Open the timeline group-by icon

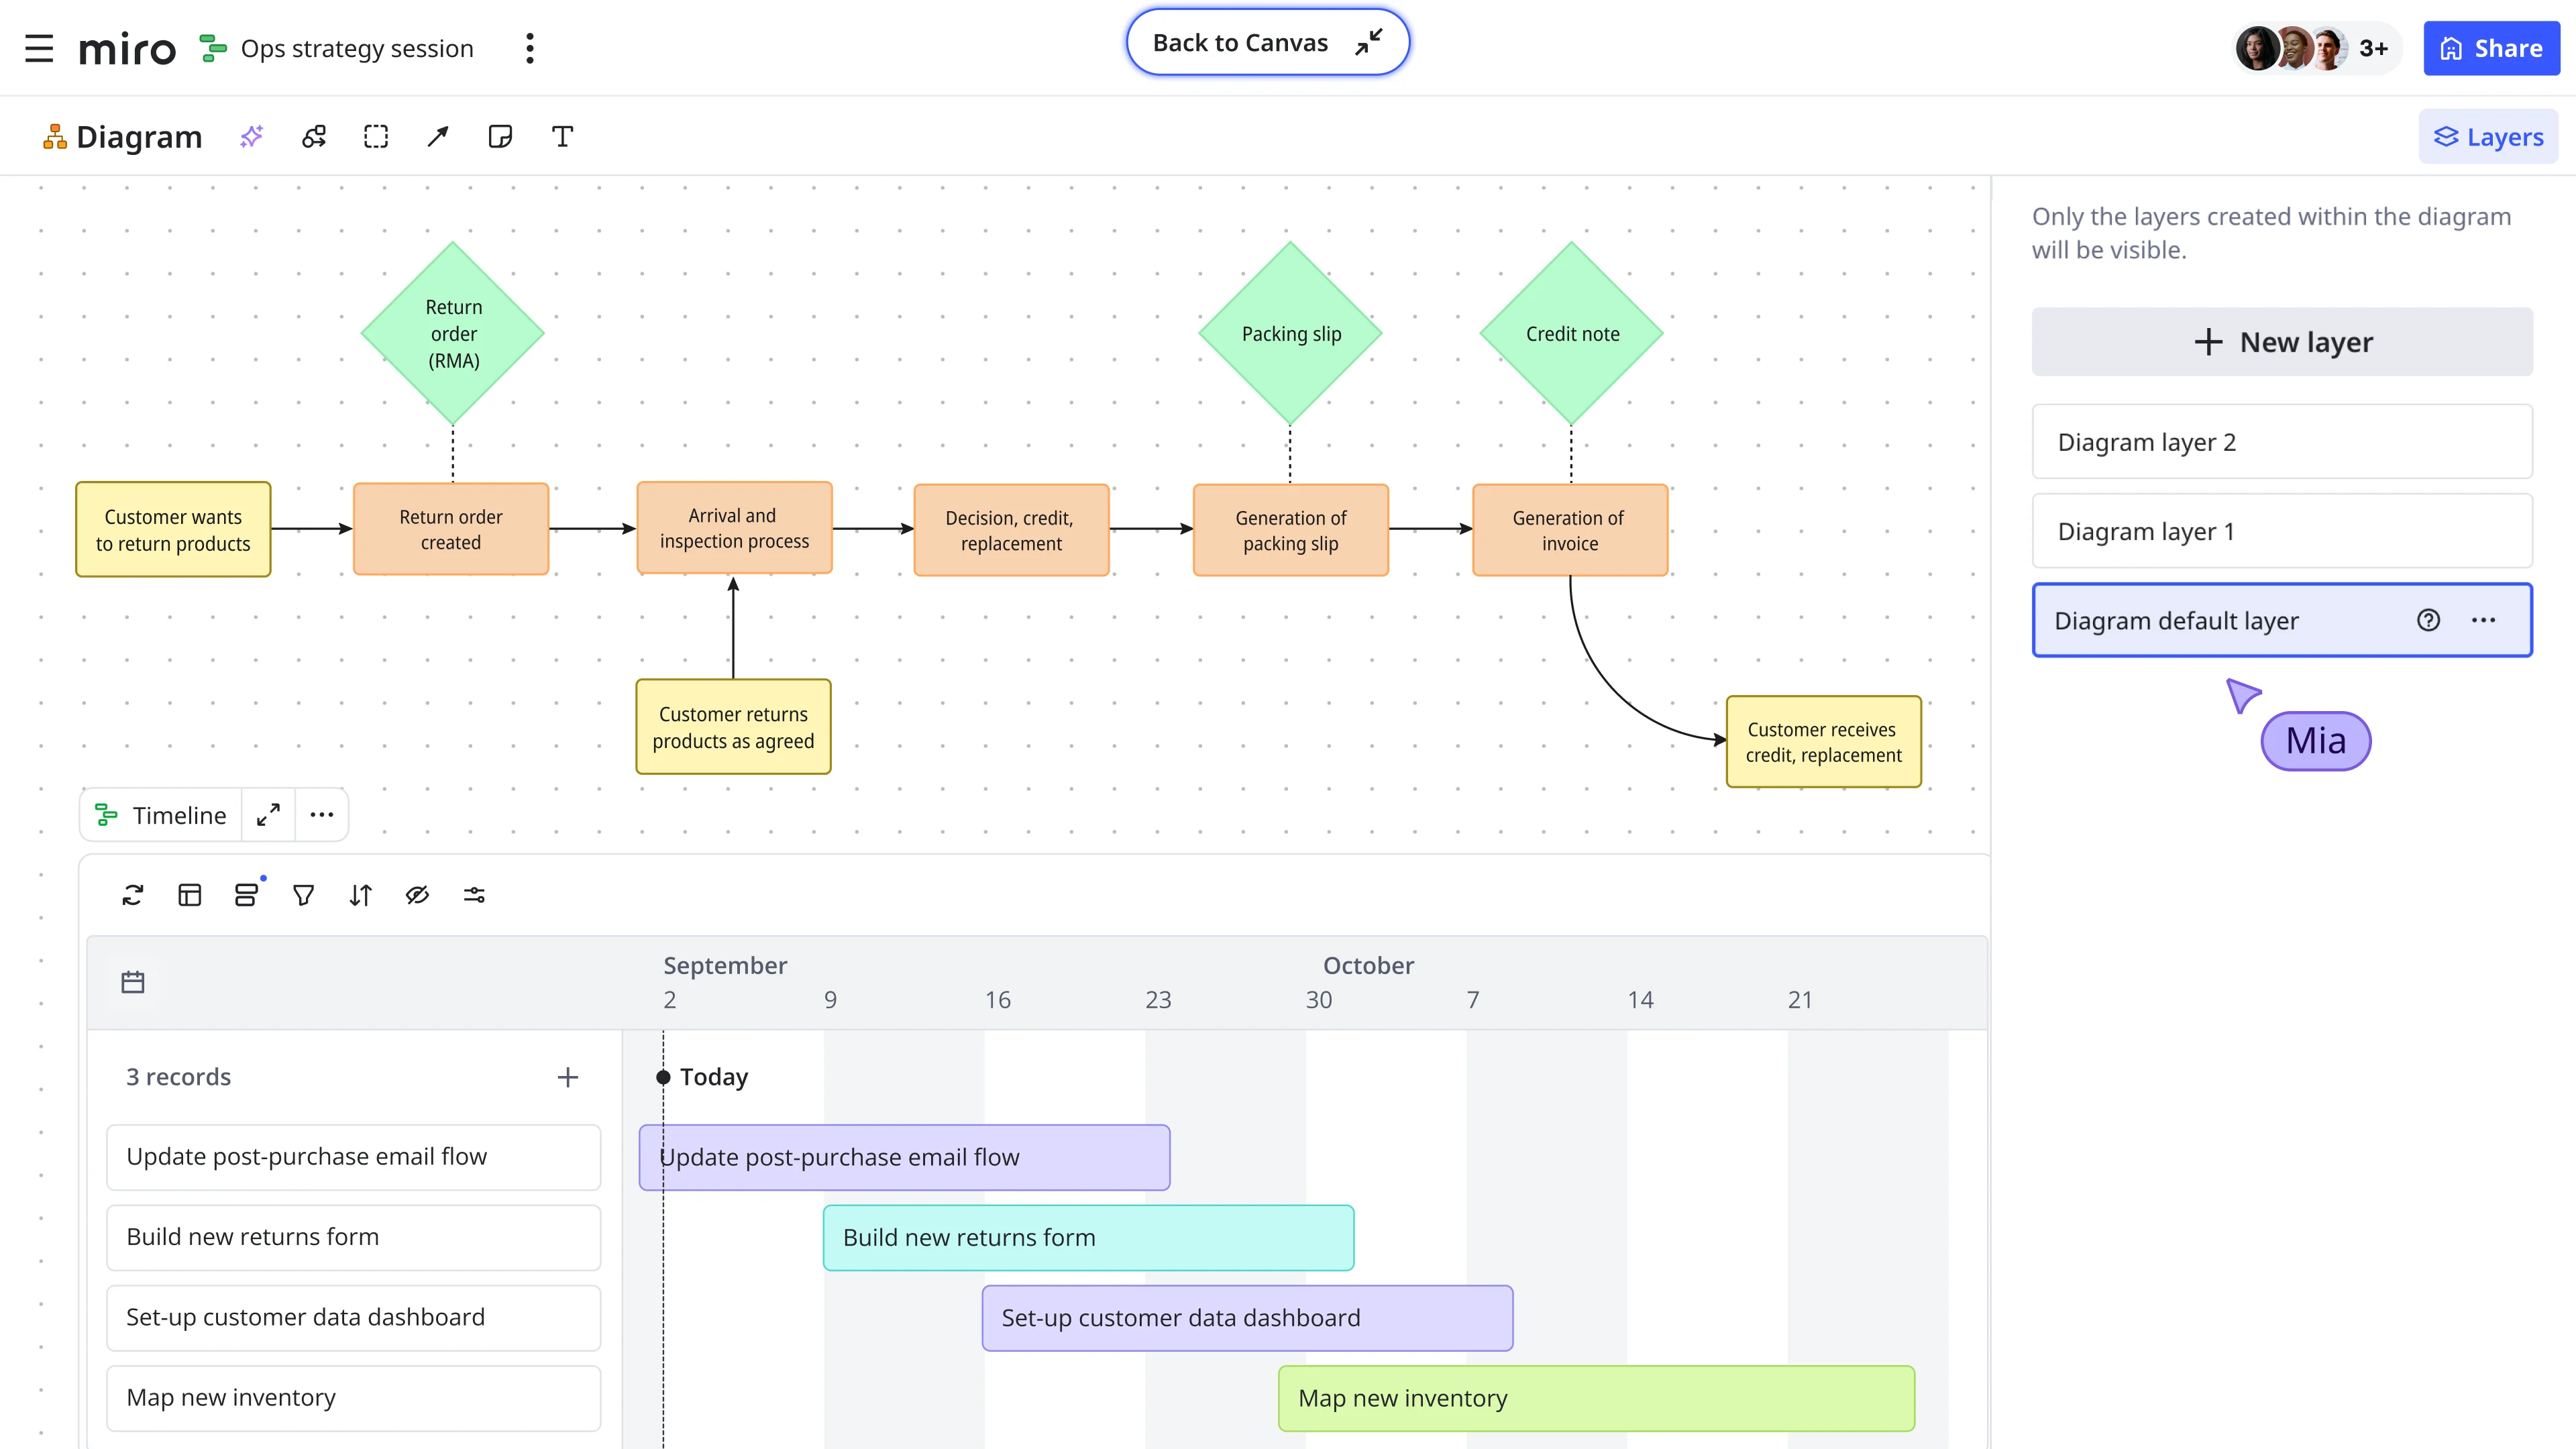[246, 895]
